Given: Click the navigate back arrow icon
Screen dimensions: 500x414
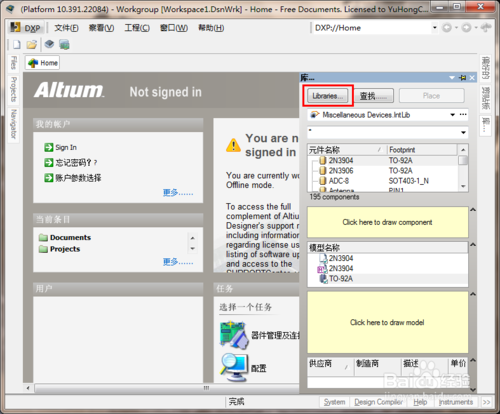Looking at the screenshot, I should click(447, 28).
